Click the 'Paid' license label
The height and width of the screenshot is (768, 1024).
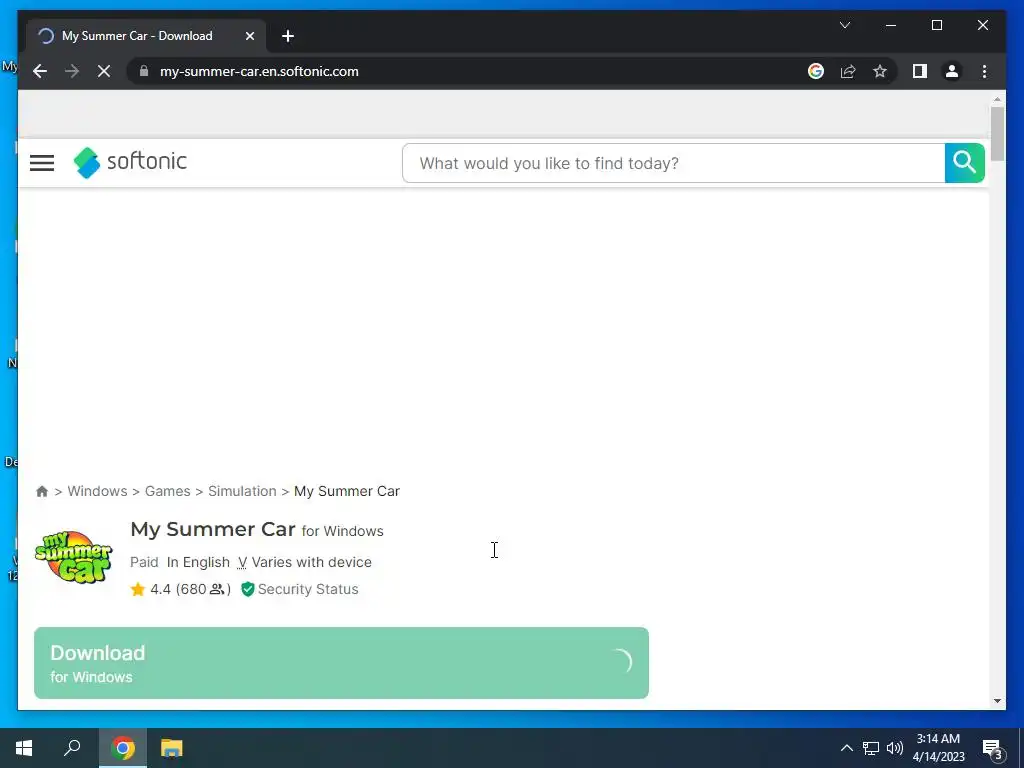point(144,562)
